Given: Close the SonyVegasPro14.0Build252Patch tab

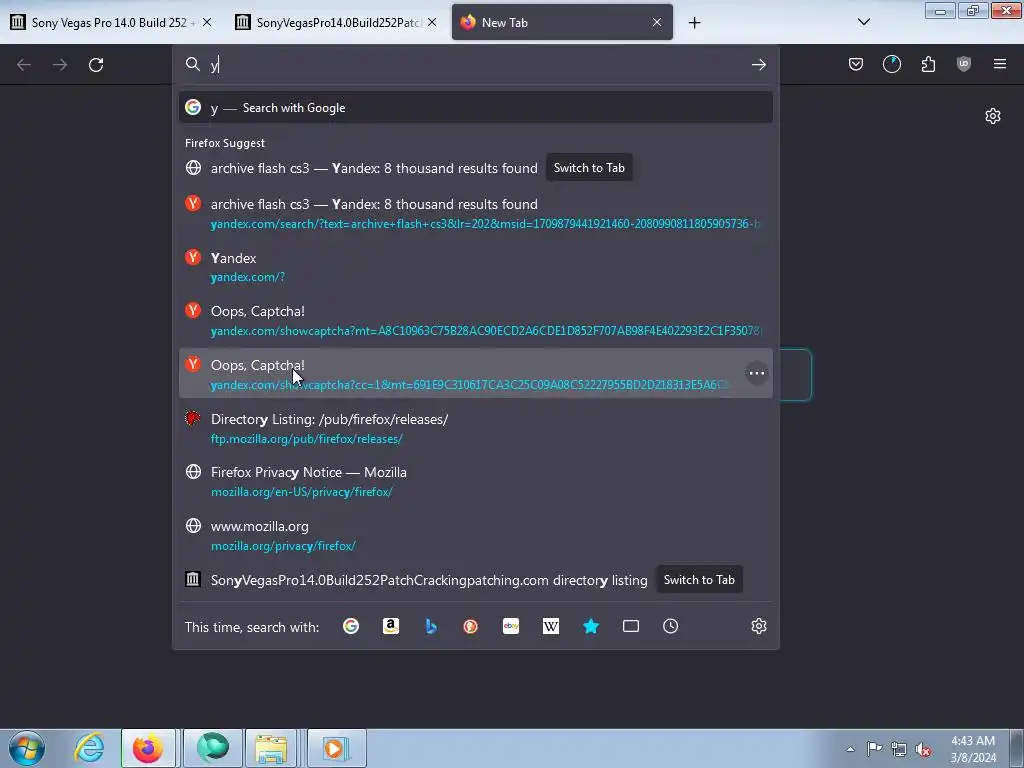Looking at the screenshot, I should 432,22.
